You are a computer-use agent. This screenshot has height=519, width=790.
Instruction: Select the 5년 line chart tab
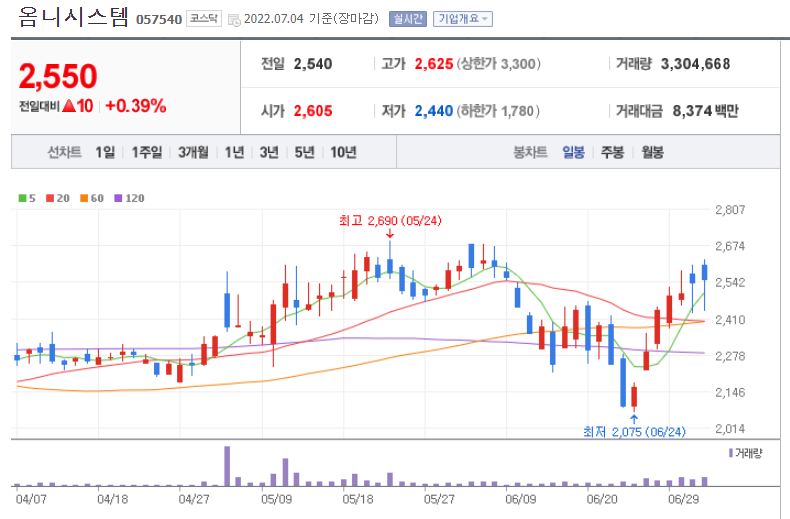(x=304, y=152)
